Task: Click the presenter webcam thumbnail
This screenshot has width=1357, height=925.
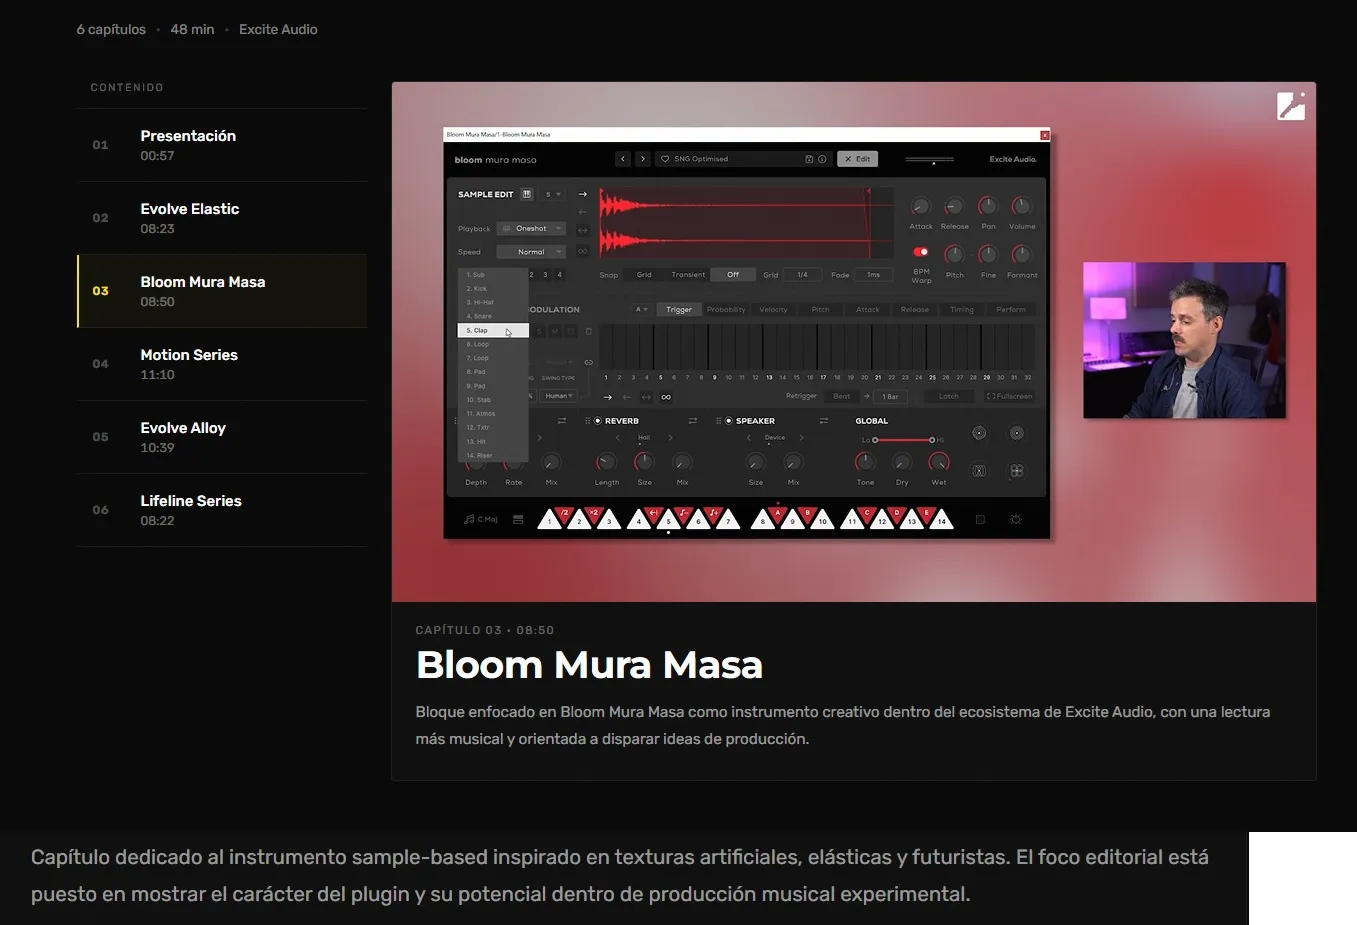Action: coord(1184,340)
